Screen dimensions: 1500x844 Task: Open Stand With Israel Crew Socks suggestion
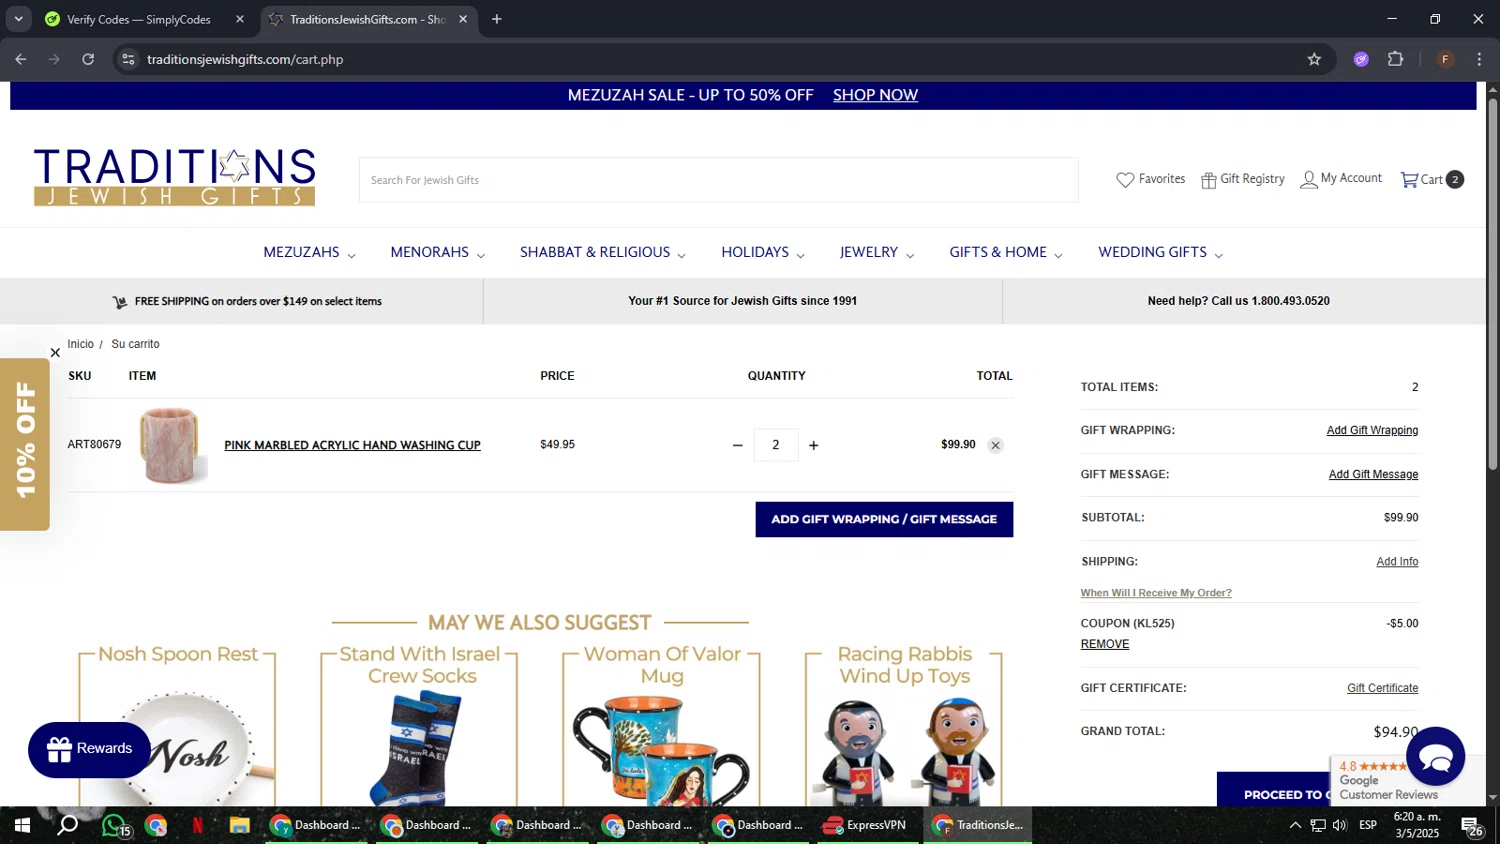pyautogui.click(x=419, y=728)
